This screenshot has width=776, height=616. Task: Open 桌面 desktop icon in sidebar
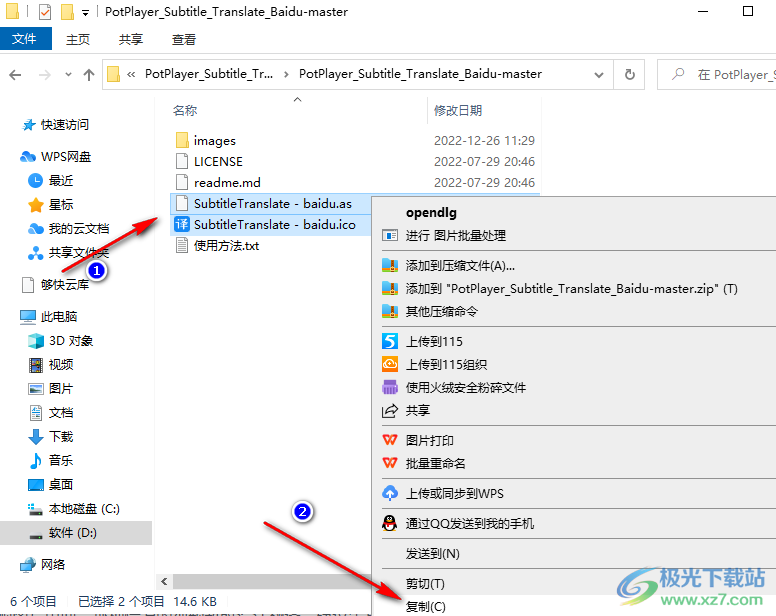[36, 484]
